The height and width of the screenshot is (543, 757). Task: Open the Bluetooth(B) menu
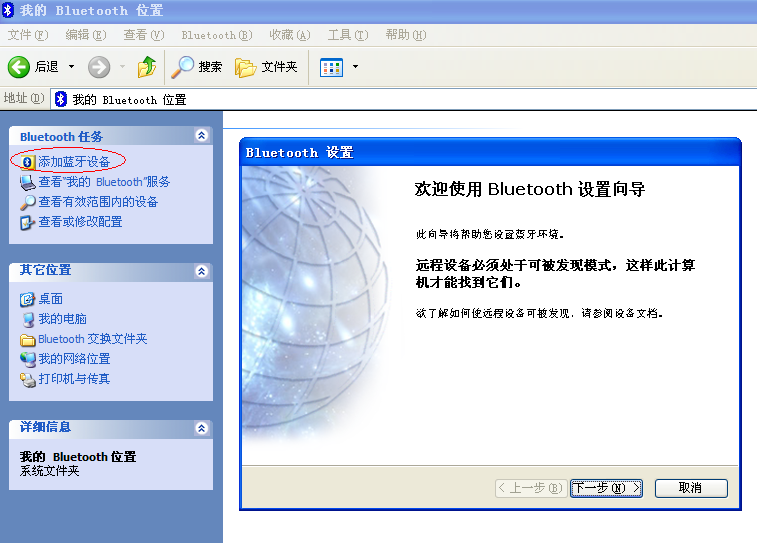coord(217,35)
